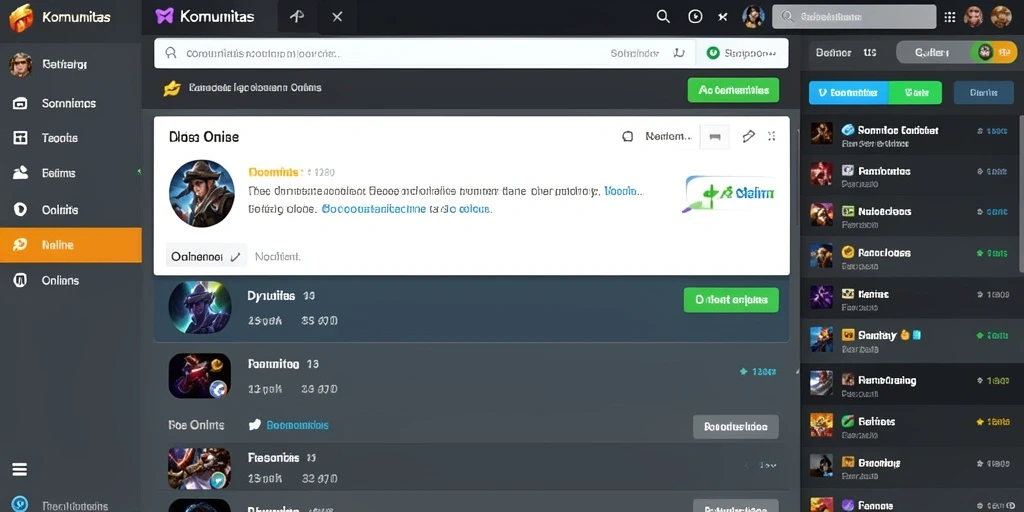
Task: Focus the gray search box in the top bar
Action: pyautogui.click(x=854, y=17)
